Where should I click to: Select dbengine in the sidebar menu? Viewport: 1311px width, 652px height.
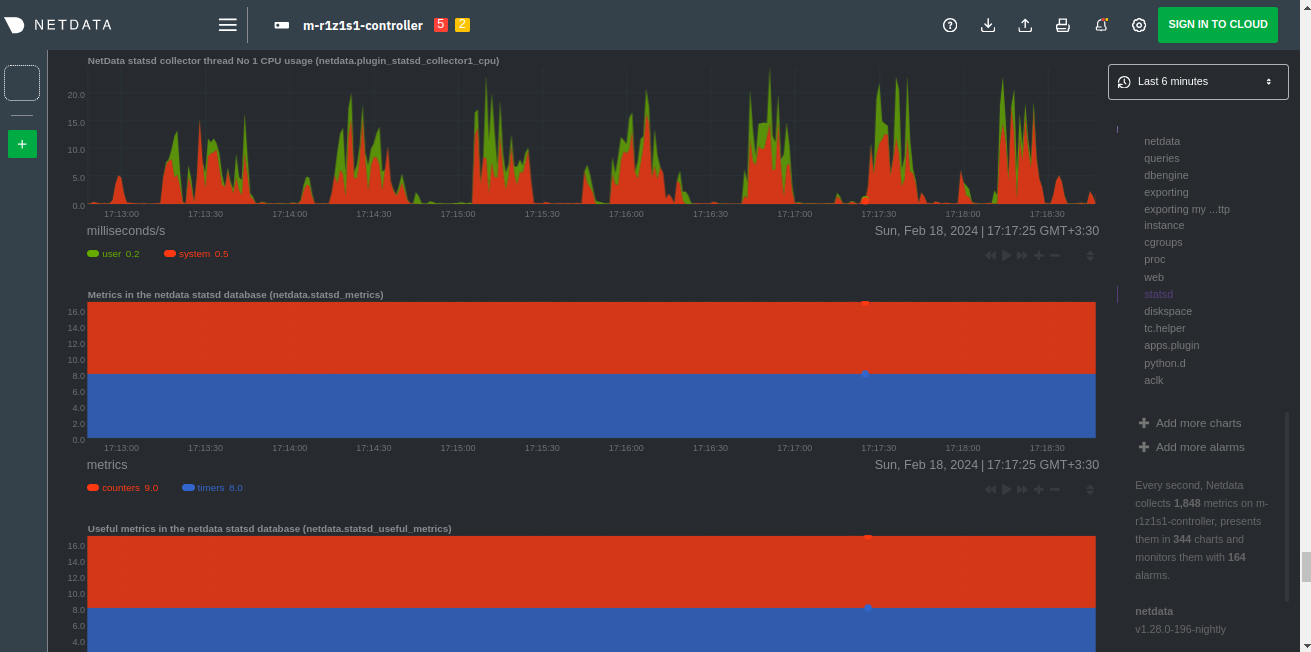(x=1166, y=175)
